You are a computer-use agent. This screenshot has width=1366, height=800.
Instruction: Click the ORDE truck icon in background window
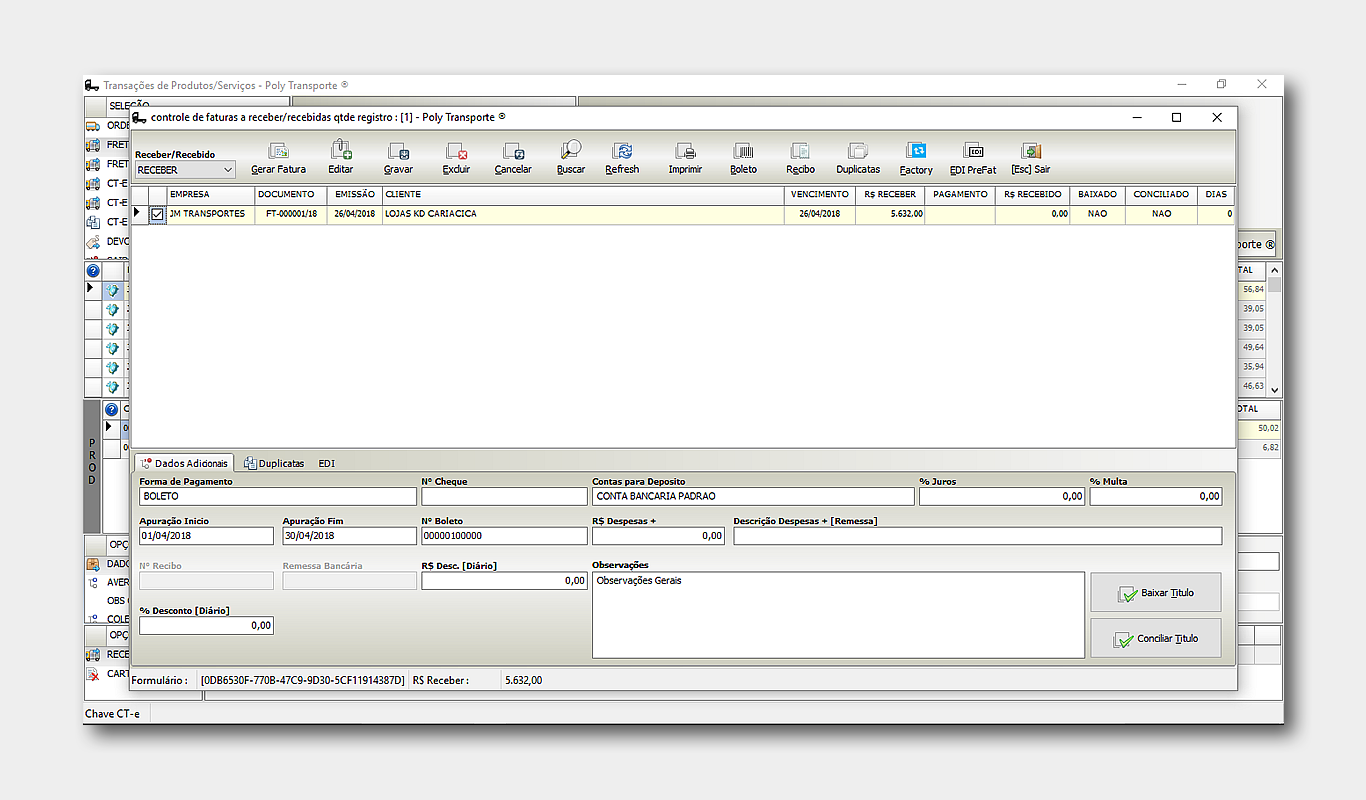(x=93, y=126)
